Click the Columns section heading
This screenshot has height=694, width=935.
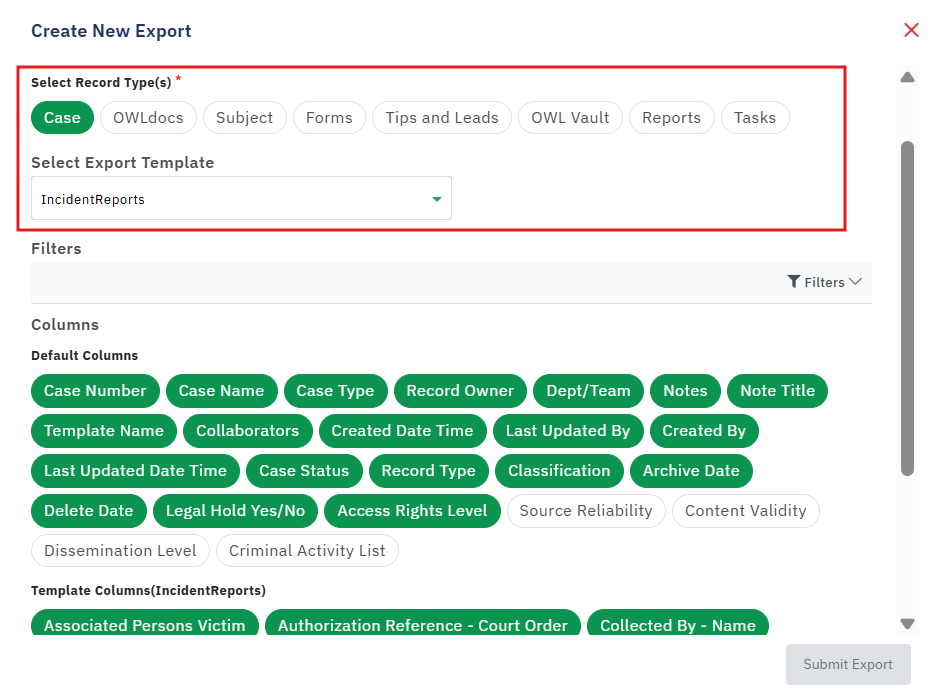[65, 325]
